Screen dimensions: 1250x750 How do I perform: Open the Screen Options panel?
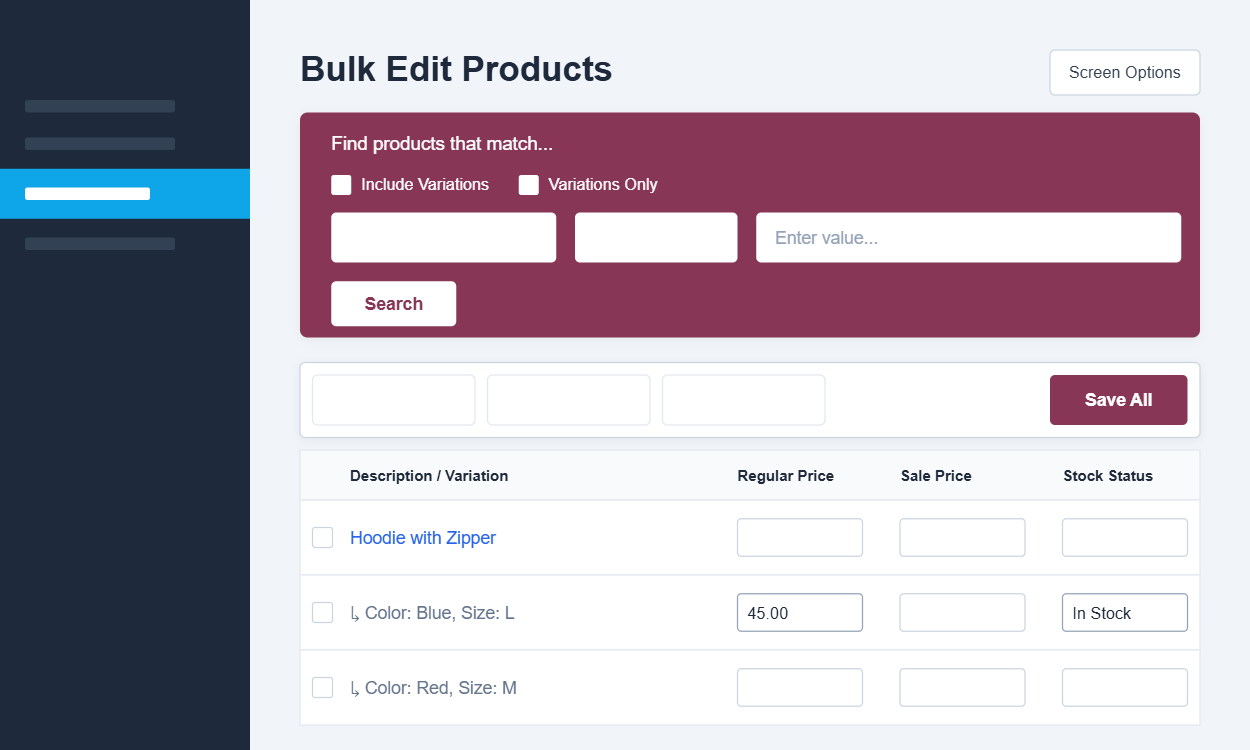click(1124, 73)
